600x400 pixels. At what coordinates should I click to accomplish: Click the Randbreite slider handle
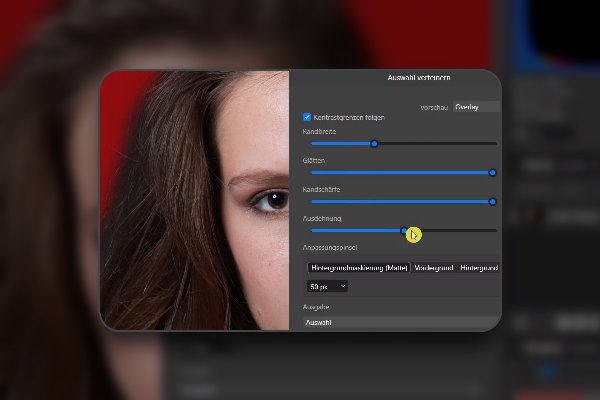[374, 144]
